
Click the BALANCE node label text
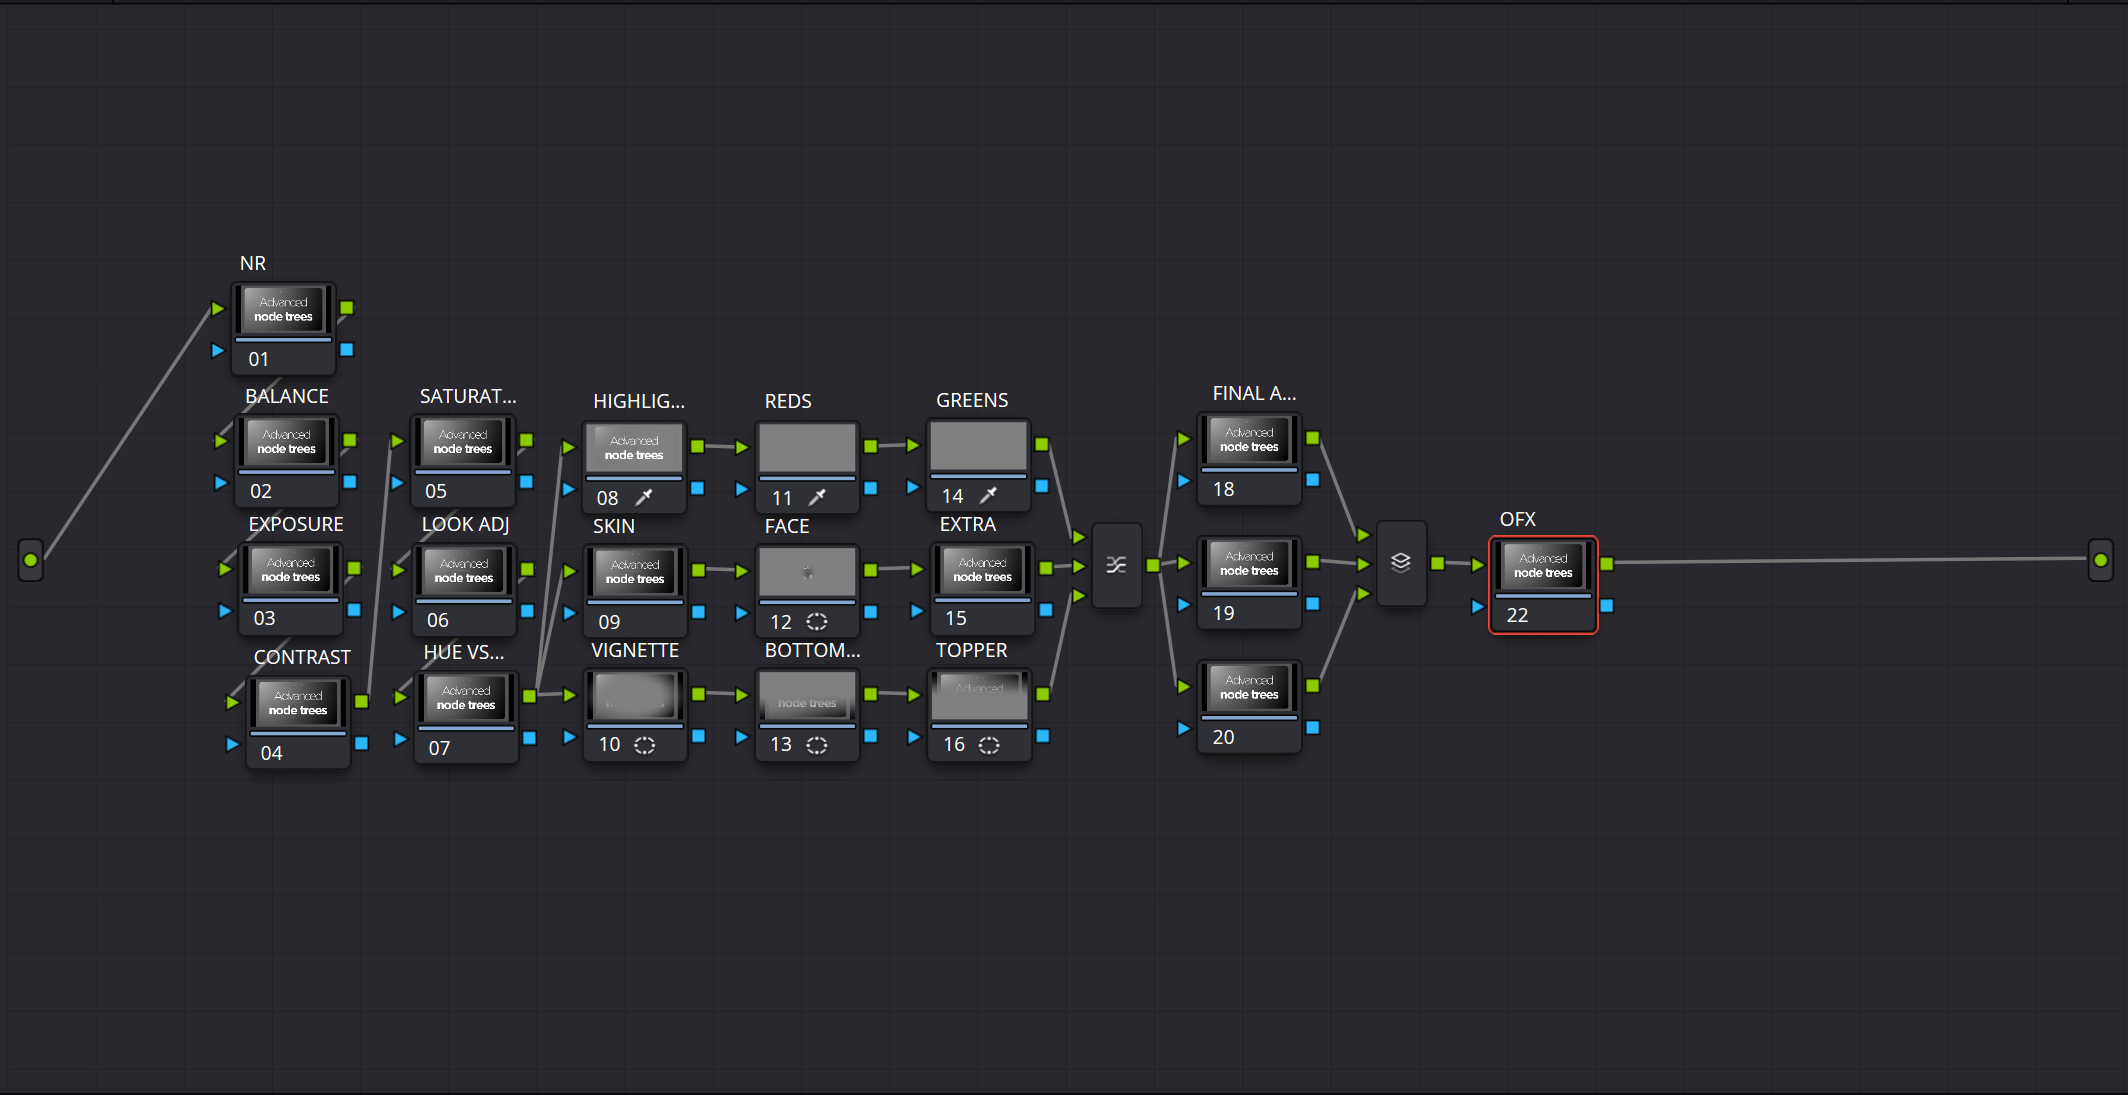click(287, 396)
